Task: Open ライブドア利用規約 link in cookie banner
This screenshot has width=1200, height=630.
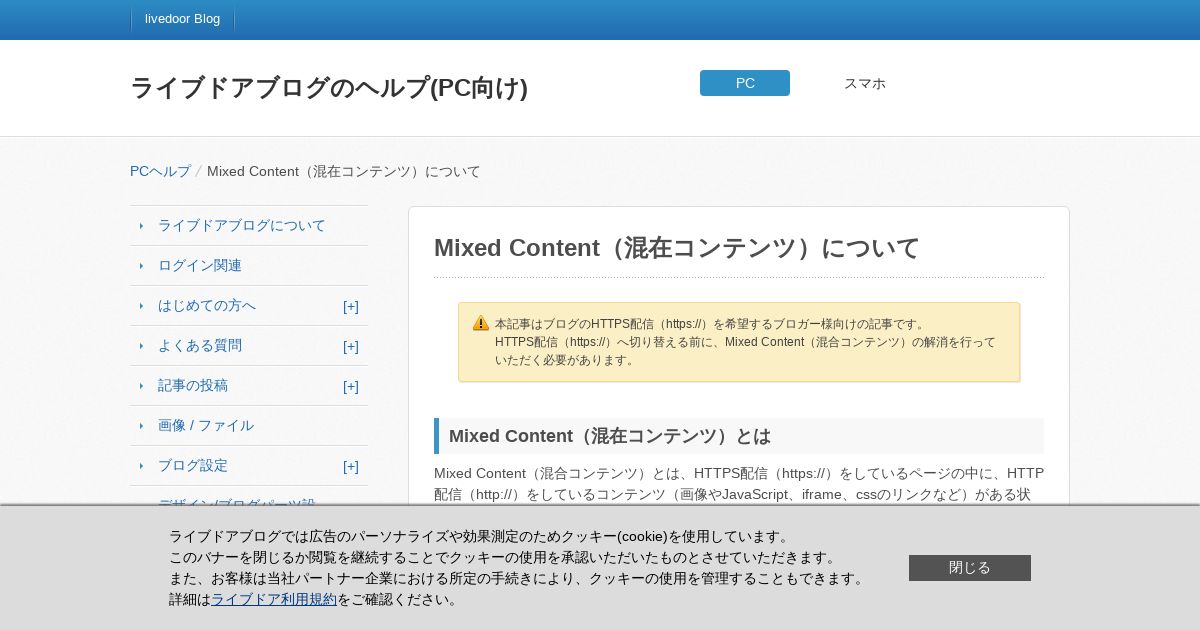Action: (x=274, y=599)
